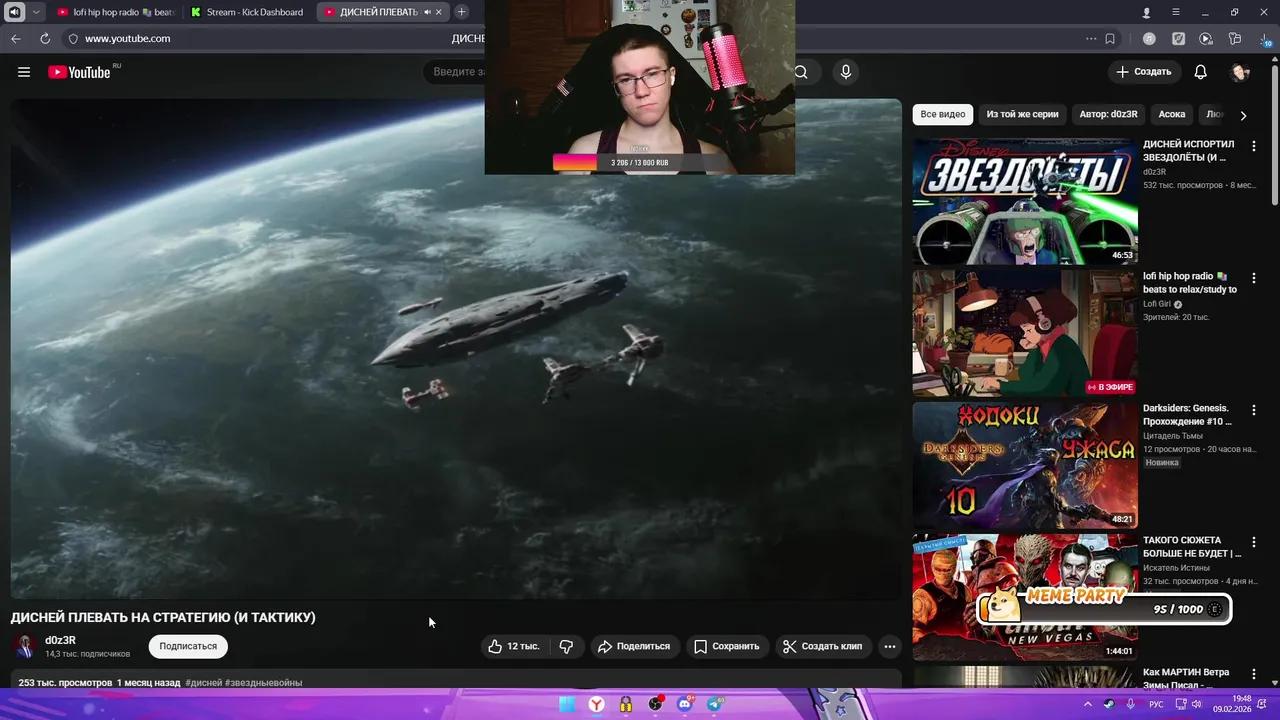Open the YouTube hamburger guide menu
1280x720 pixels.
coord(24,72)
